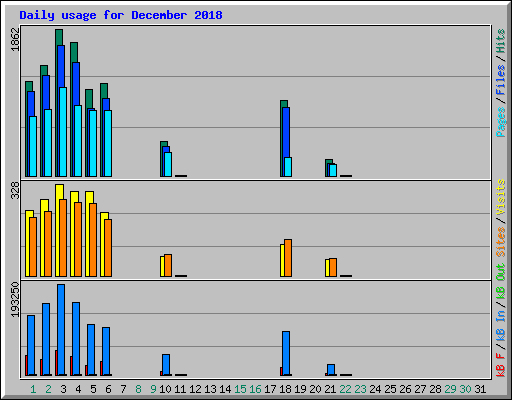
Task: Click the orange sites bar for day 10
Action: point(168,265)
